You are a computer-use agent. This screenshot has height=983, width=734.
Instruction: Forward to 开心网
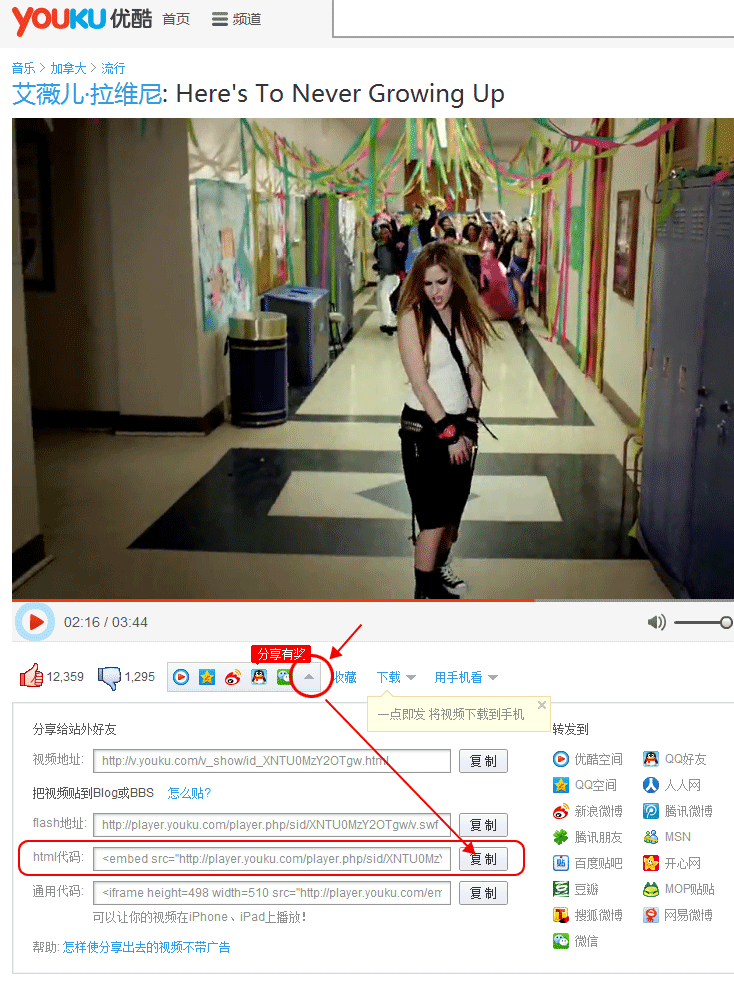(671, 863)
